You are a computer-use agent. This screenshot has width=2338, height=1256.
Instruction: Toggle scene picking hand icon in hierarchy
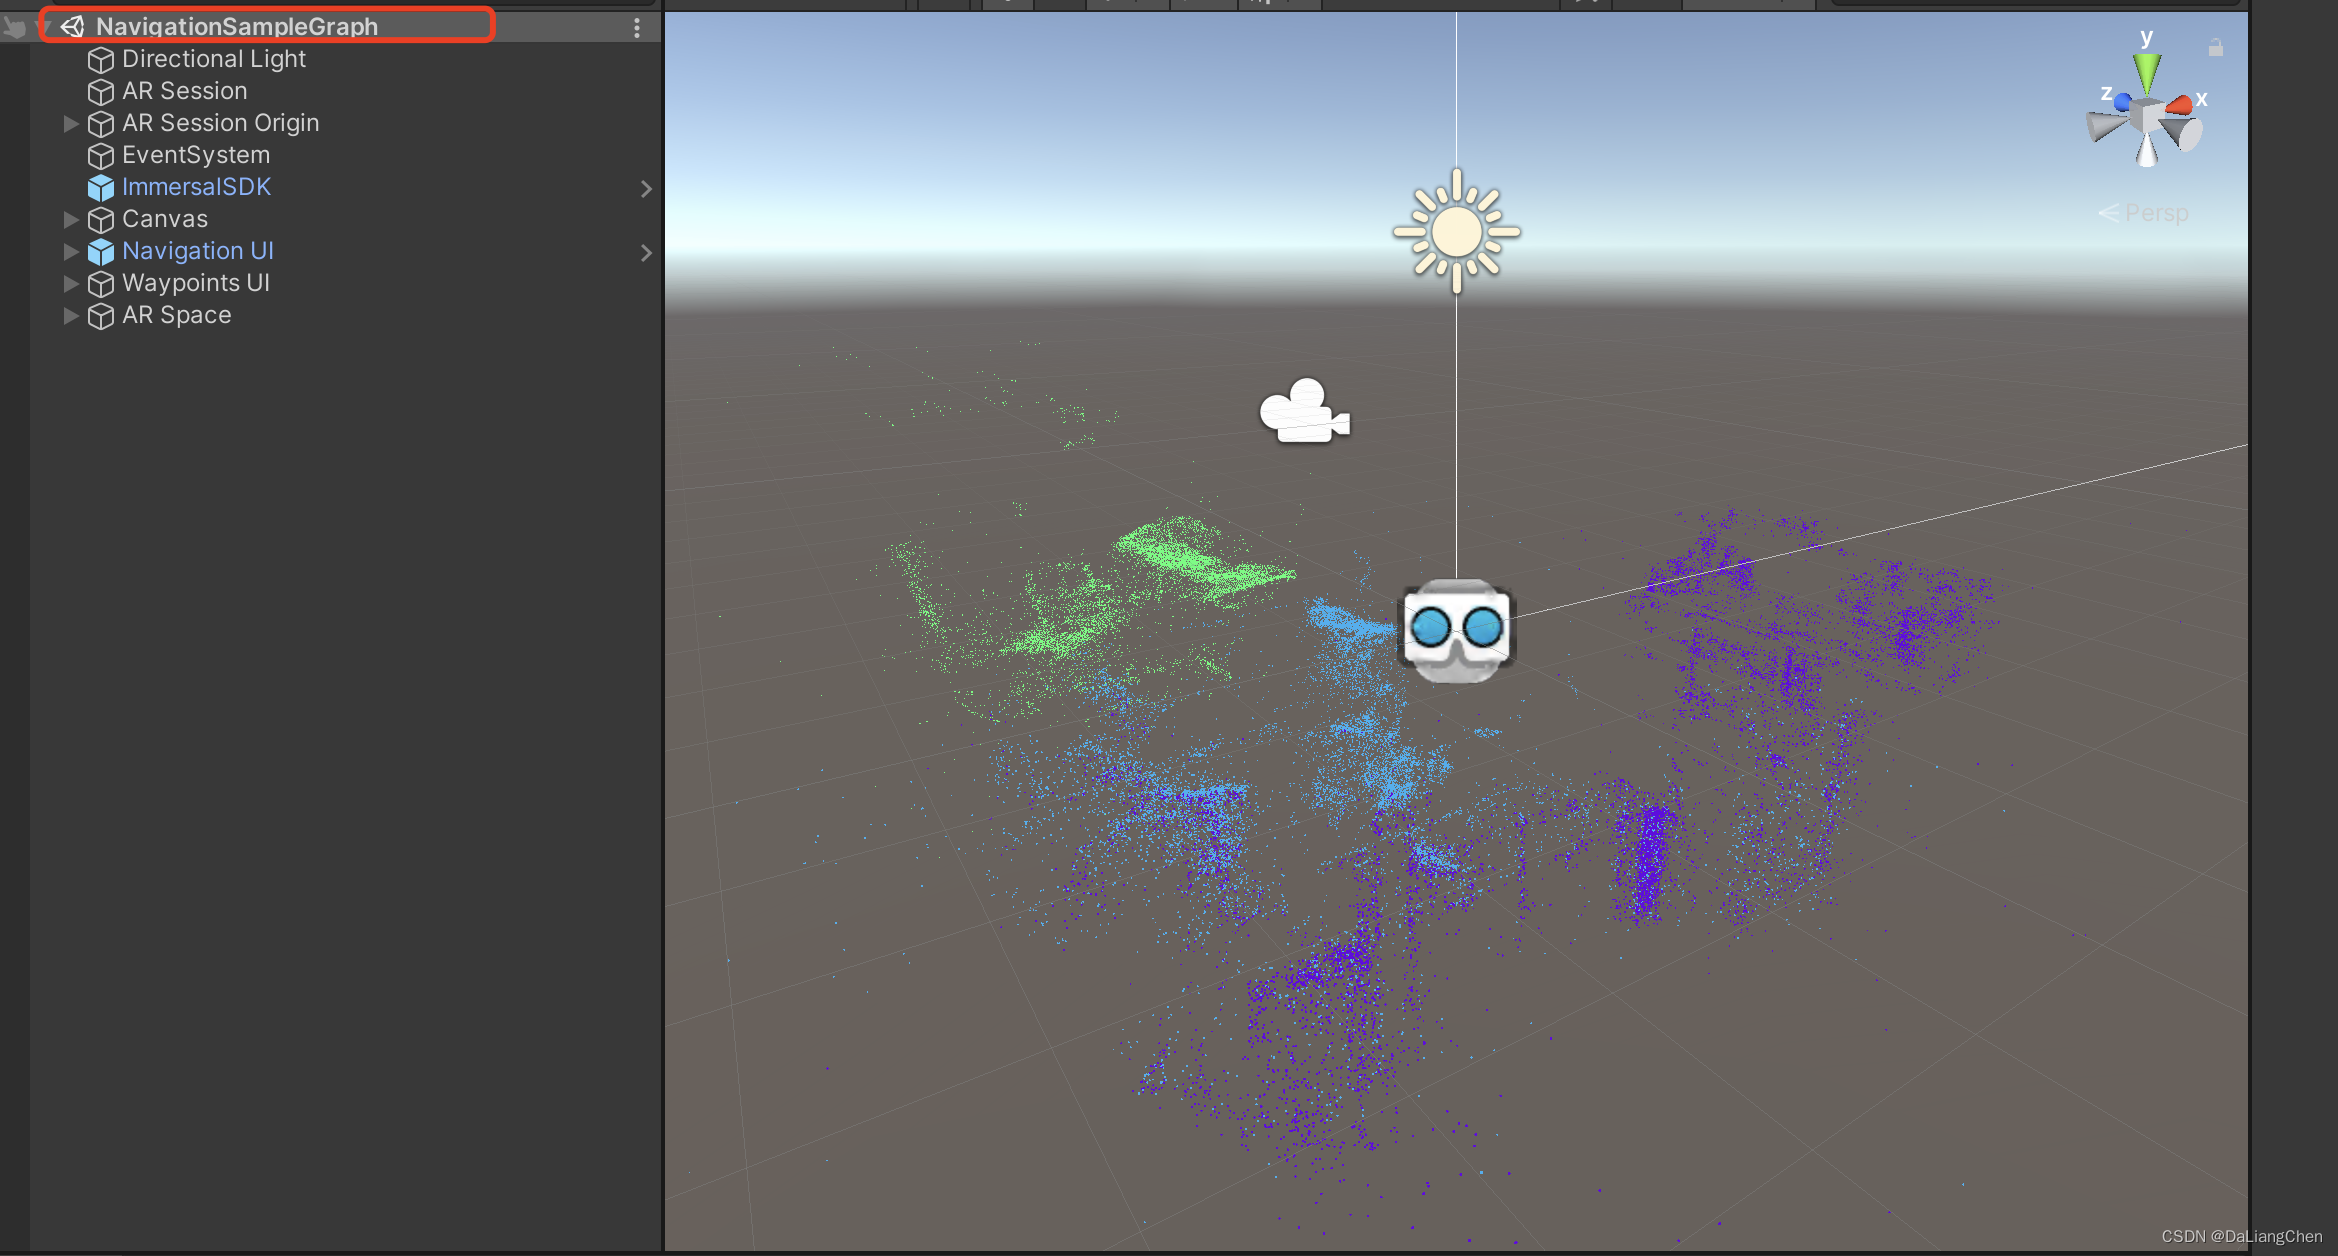tap(14, 27)
